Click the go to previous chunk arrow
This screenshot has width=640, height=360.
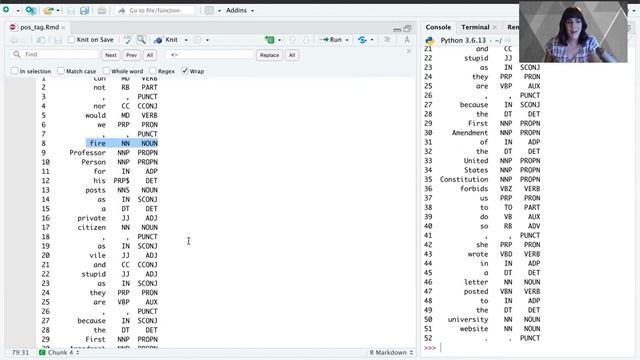tap(292, 40)
